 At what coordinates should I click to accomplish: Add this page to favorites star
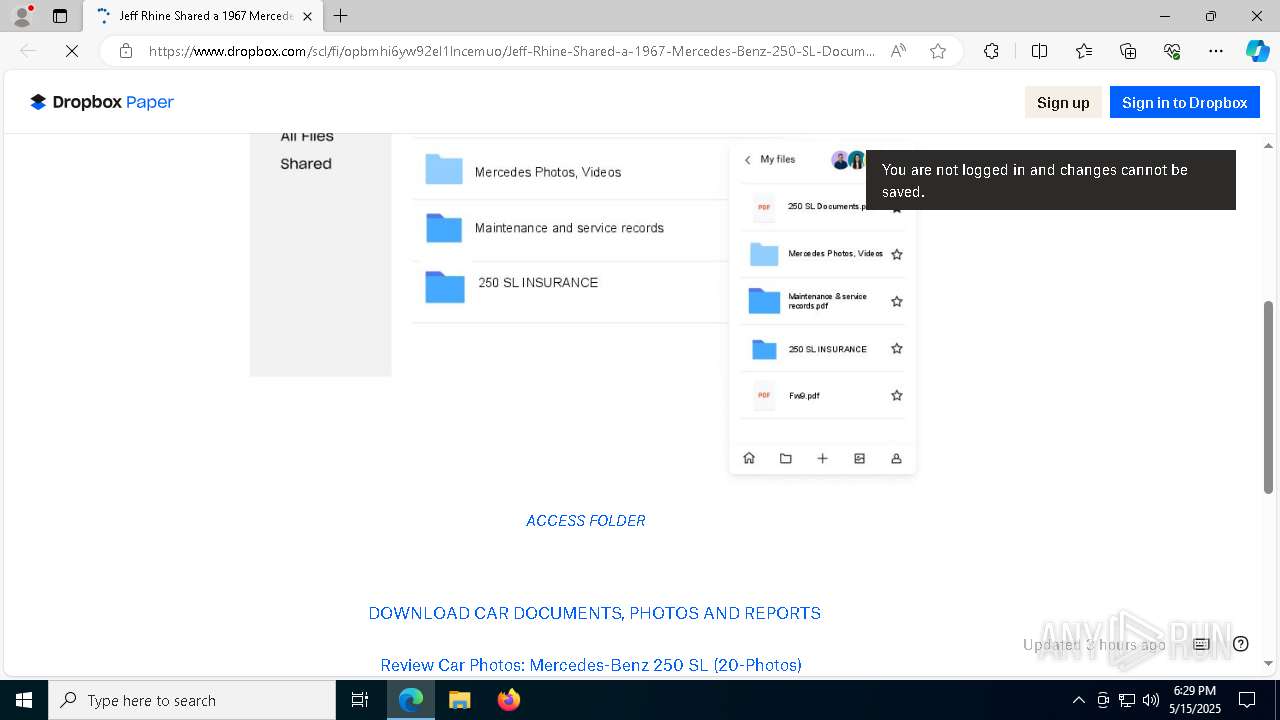[x=937, y=51]
